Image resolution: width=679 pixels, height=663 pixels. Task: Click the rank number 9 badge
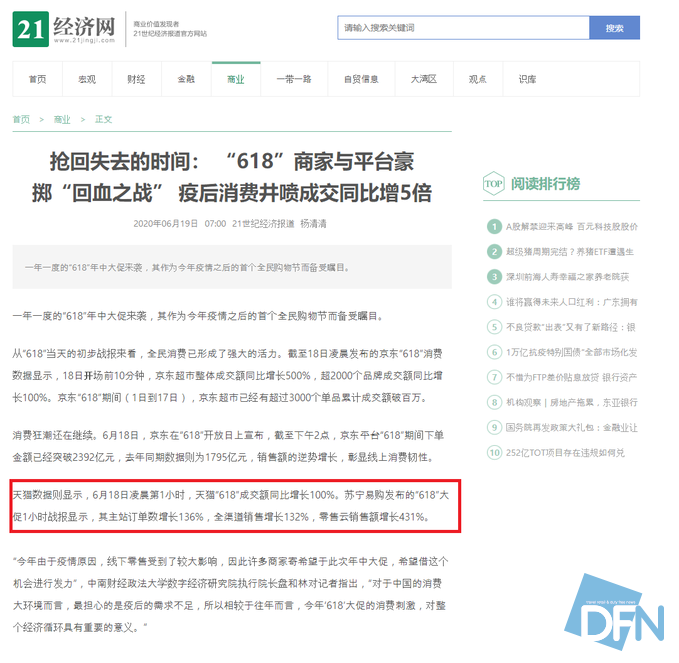(494, 427)
